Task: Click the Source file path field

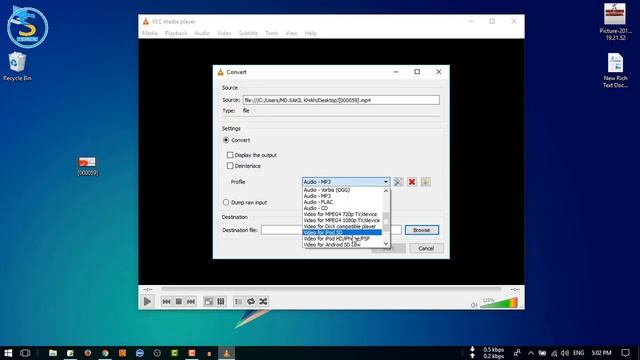Action: (x=341, y=100)
